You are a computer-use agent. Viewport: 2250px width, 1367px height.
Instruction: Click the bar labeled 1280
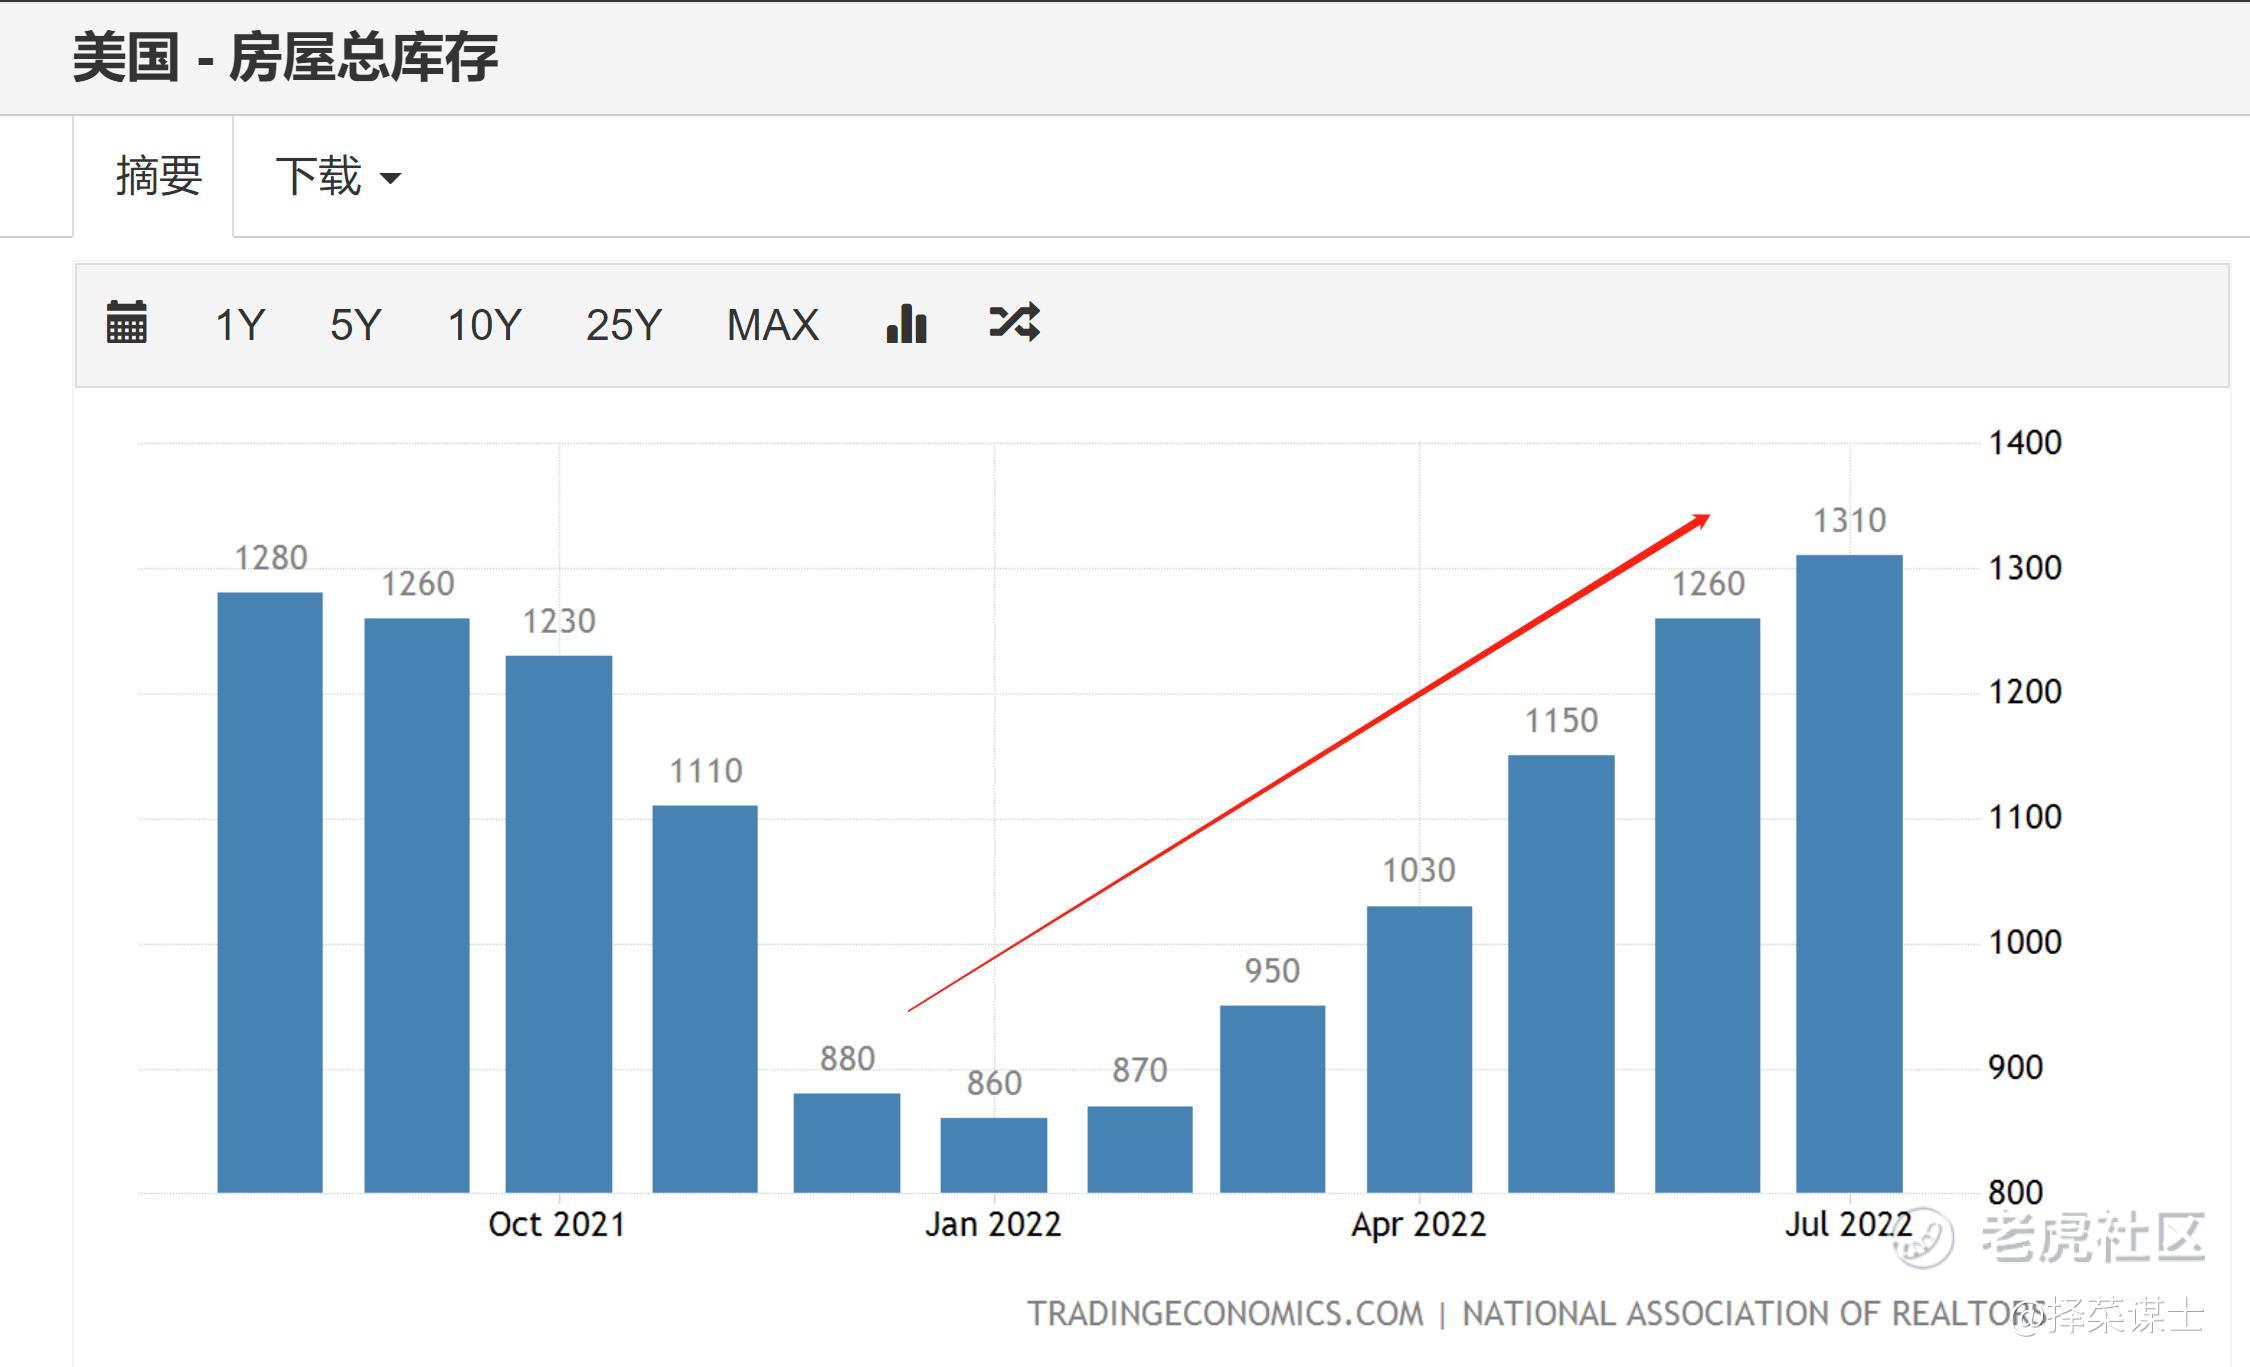[270, 891]
